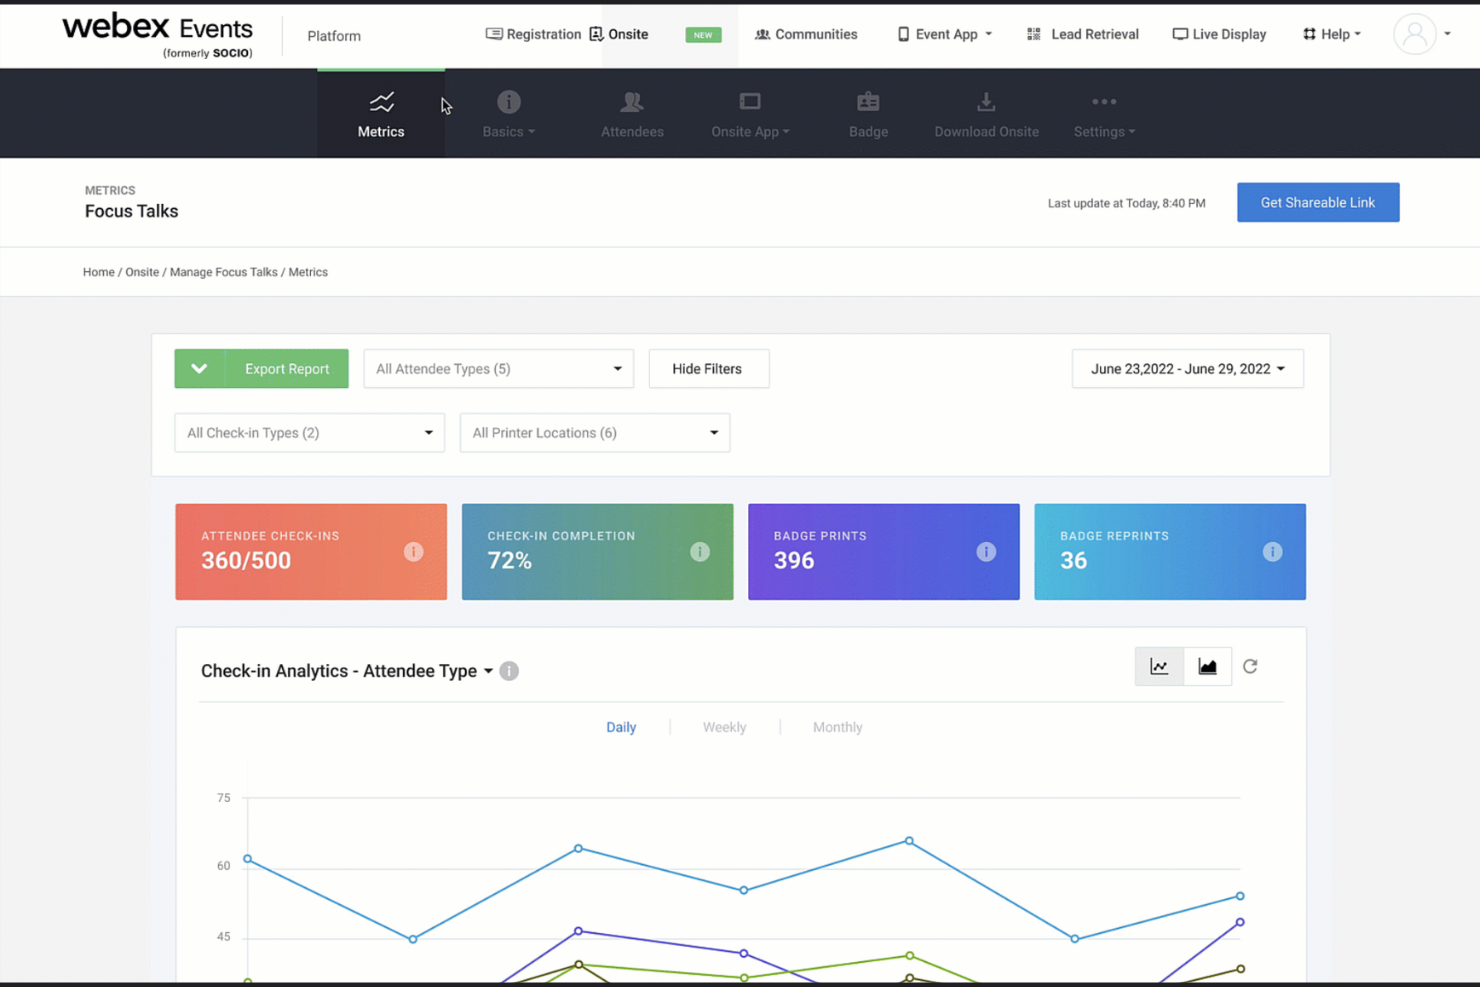
Task: Click the Help icon
Action: coord(1309,34)
